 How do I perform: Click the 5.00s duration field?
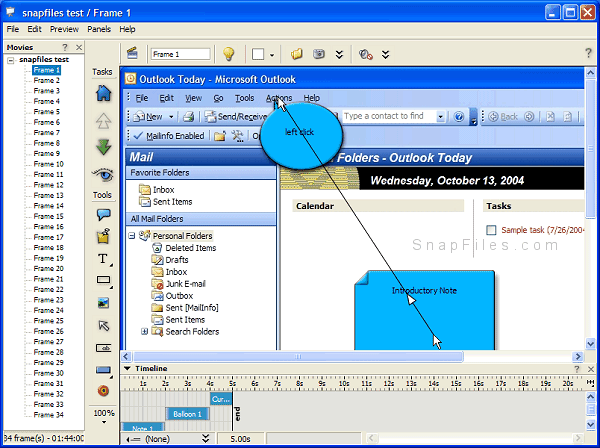pyautogui.click(x=240, y=439)
